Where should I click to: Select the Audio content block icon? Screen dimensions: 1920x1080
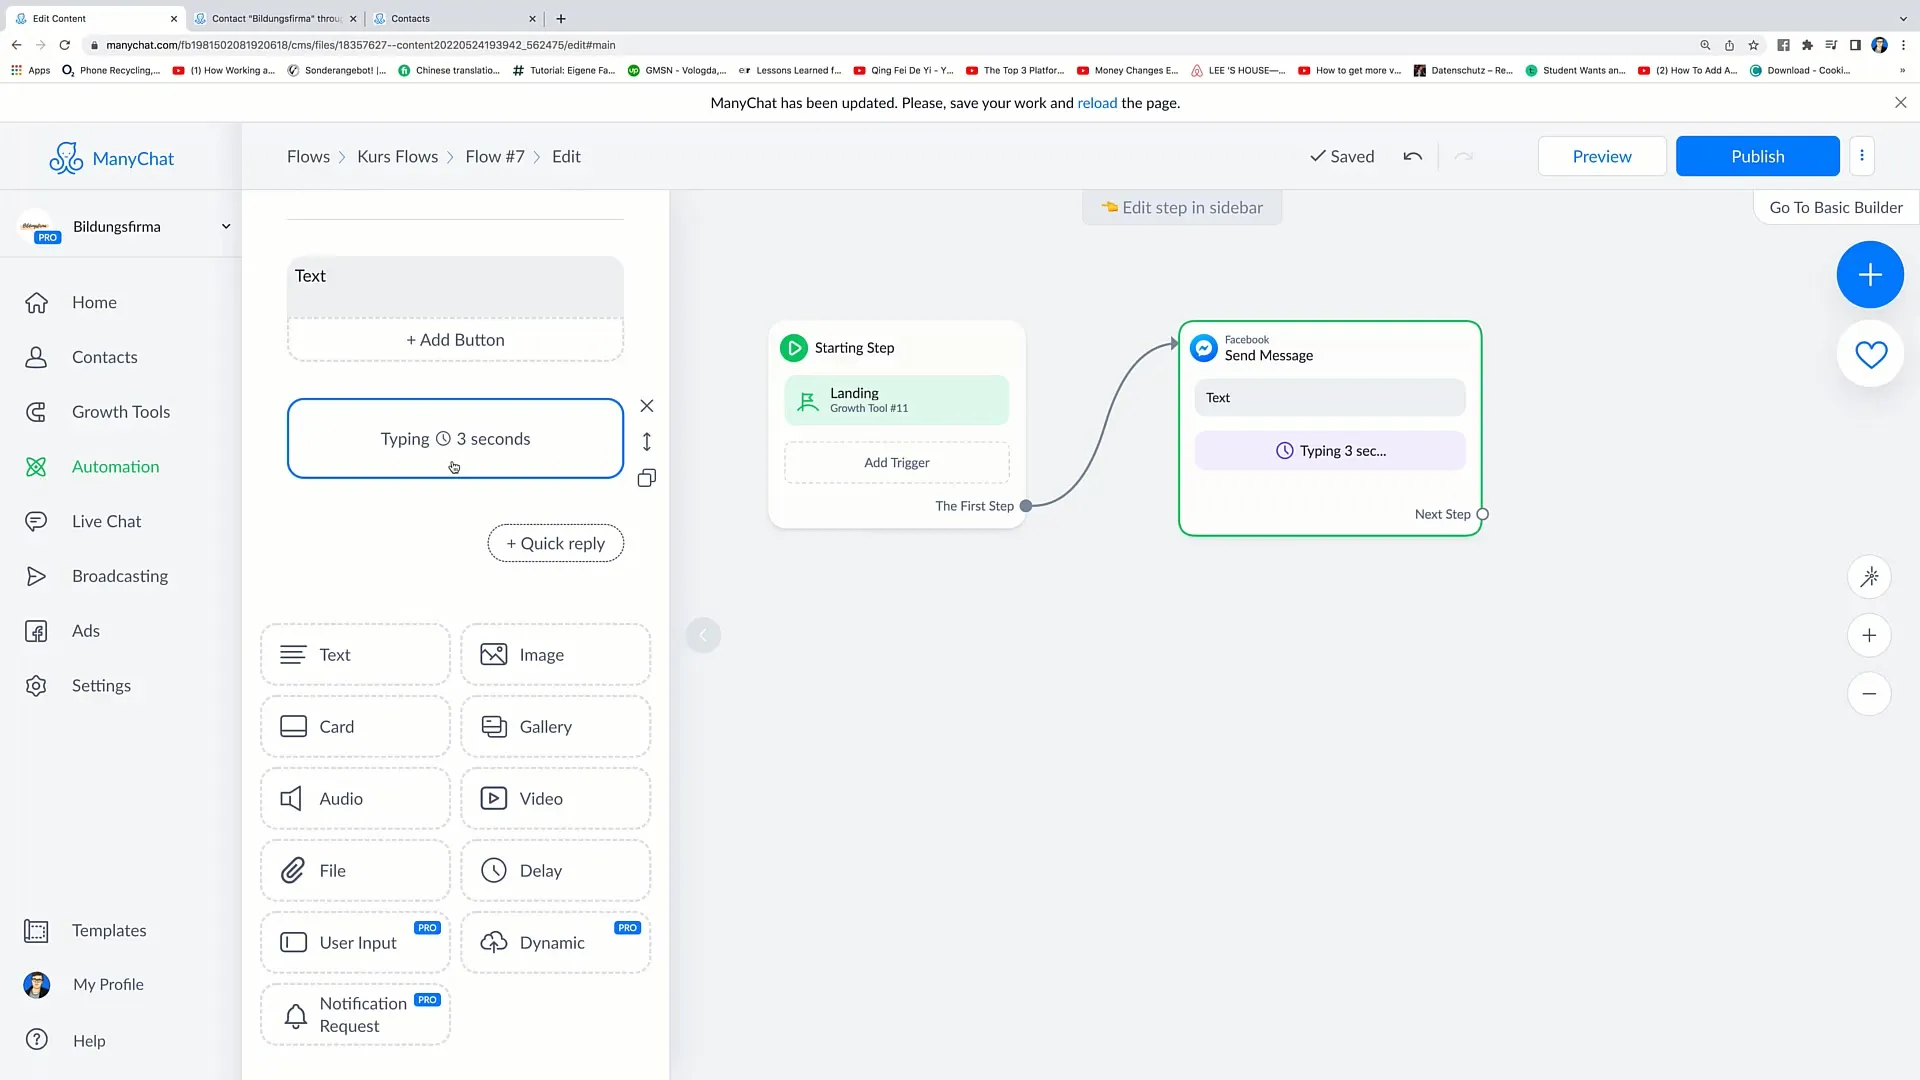[291, 798]
